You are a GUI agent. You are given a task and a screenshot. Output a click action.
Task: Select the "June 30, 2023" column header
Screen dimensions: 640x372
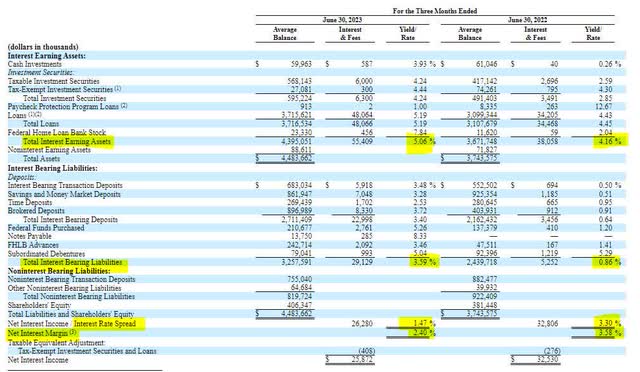(x=342, y=20)
